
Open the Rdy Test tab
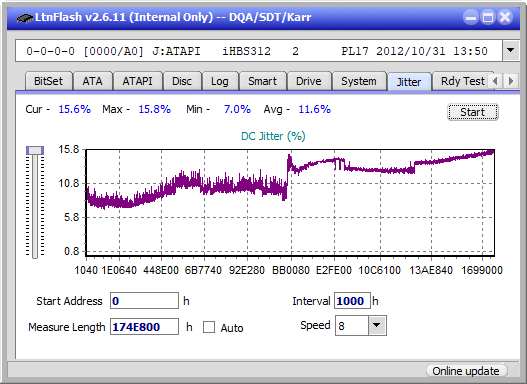coord(462,81)
